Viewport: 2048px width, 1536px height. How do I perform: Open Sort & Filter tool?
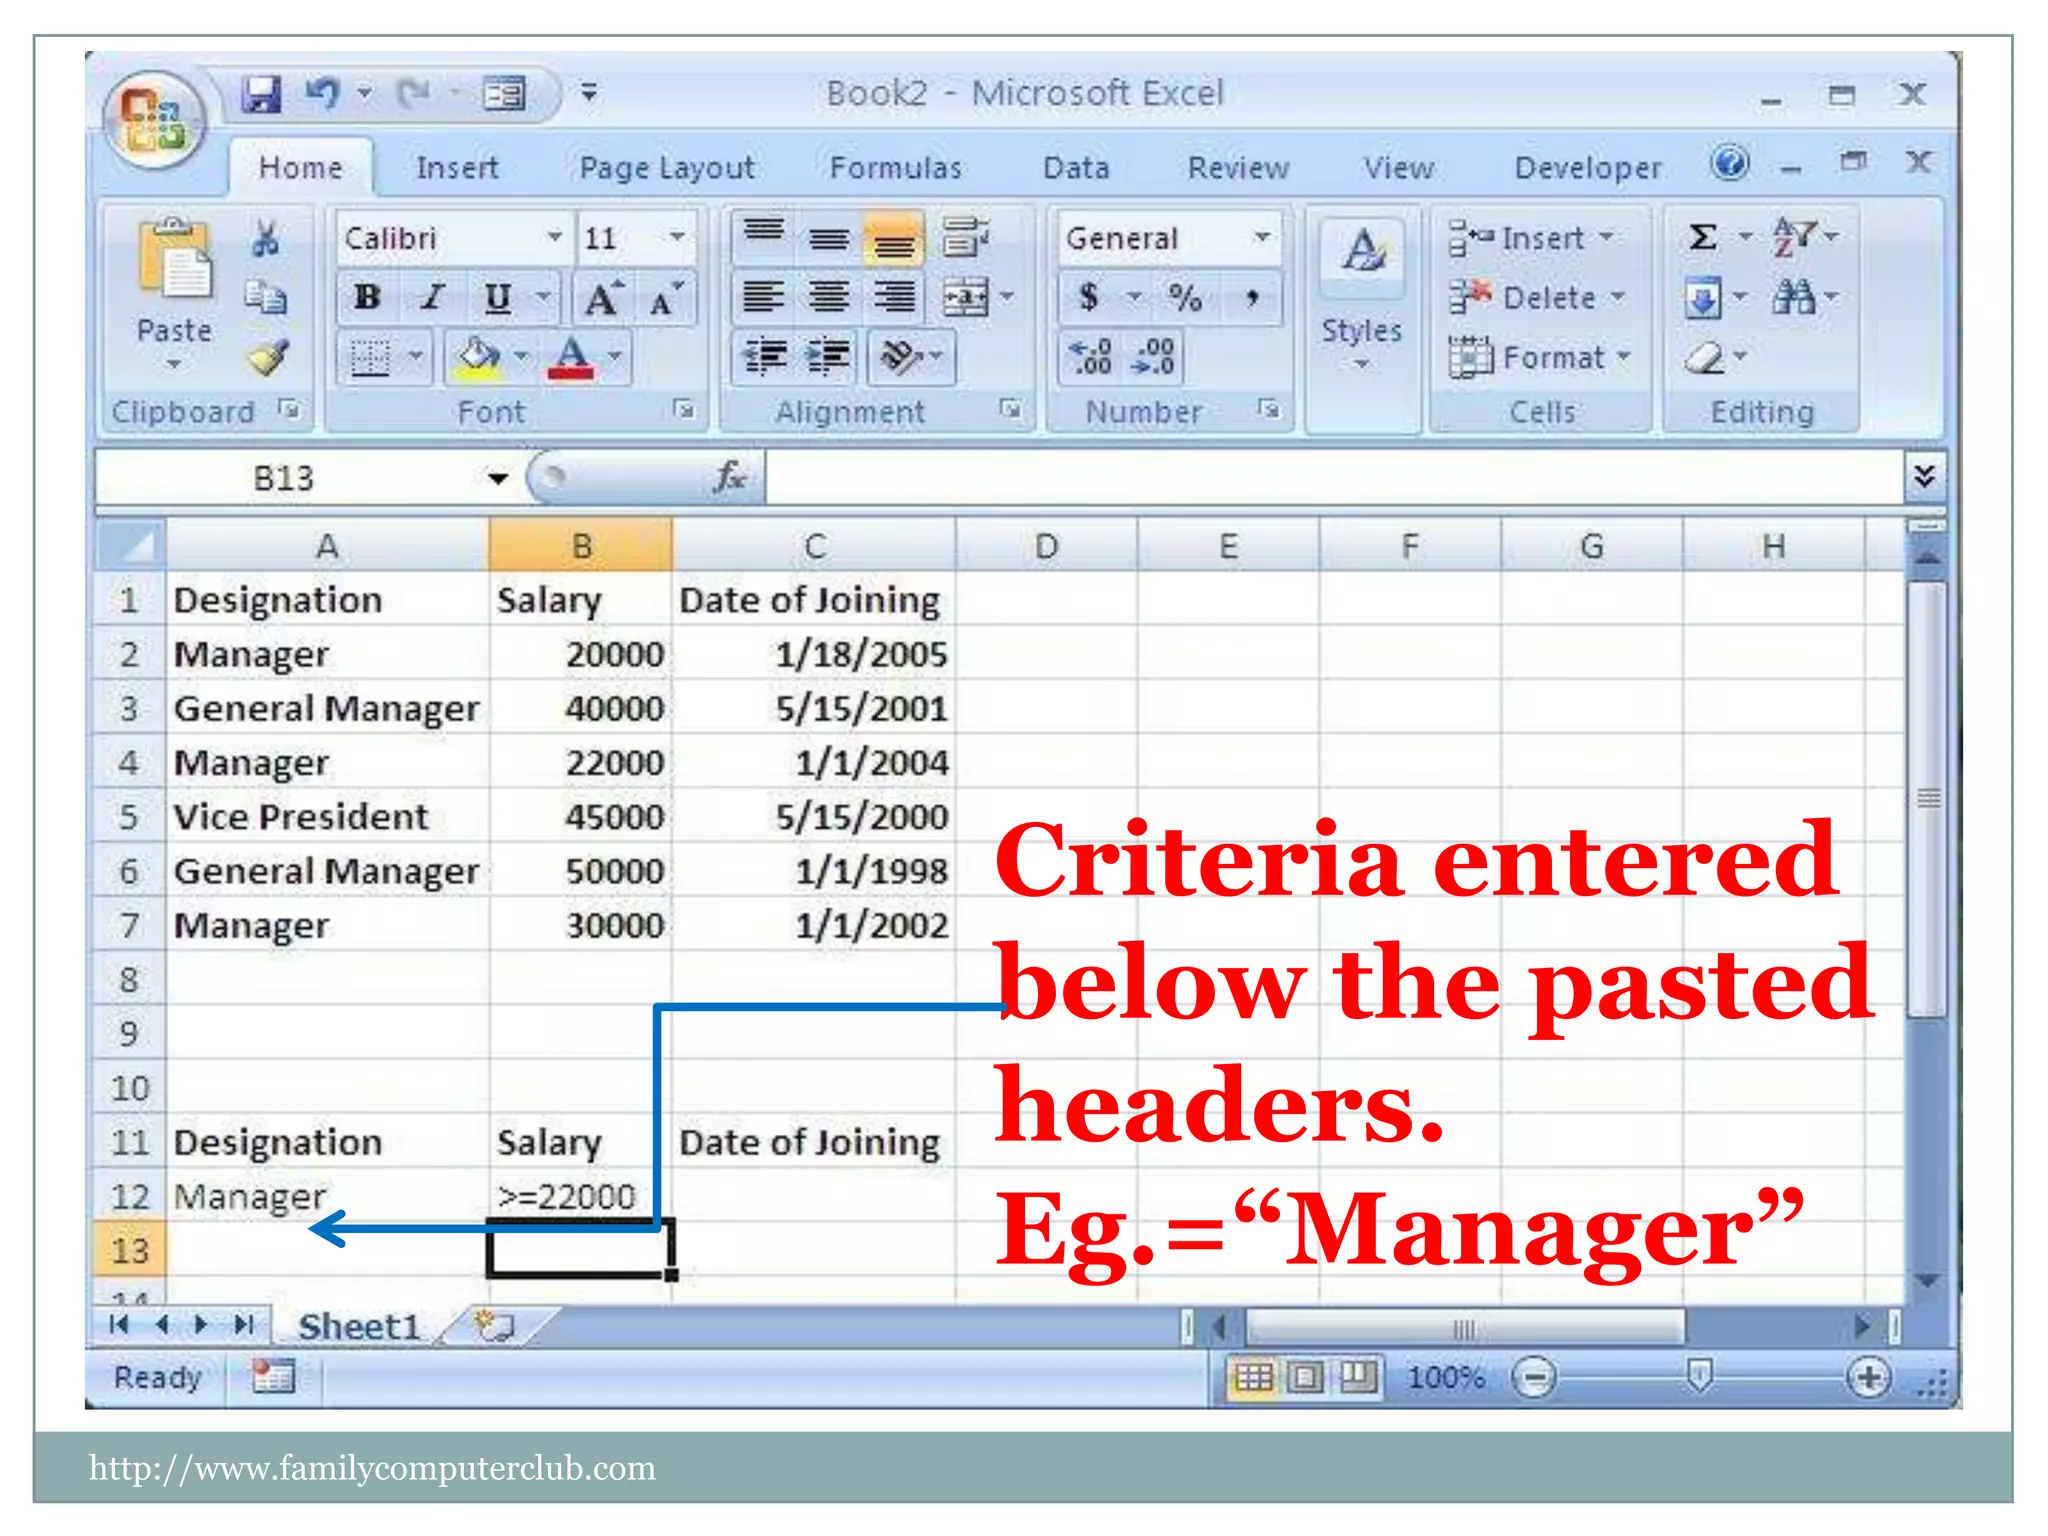(x=1793, y=237)
